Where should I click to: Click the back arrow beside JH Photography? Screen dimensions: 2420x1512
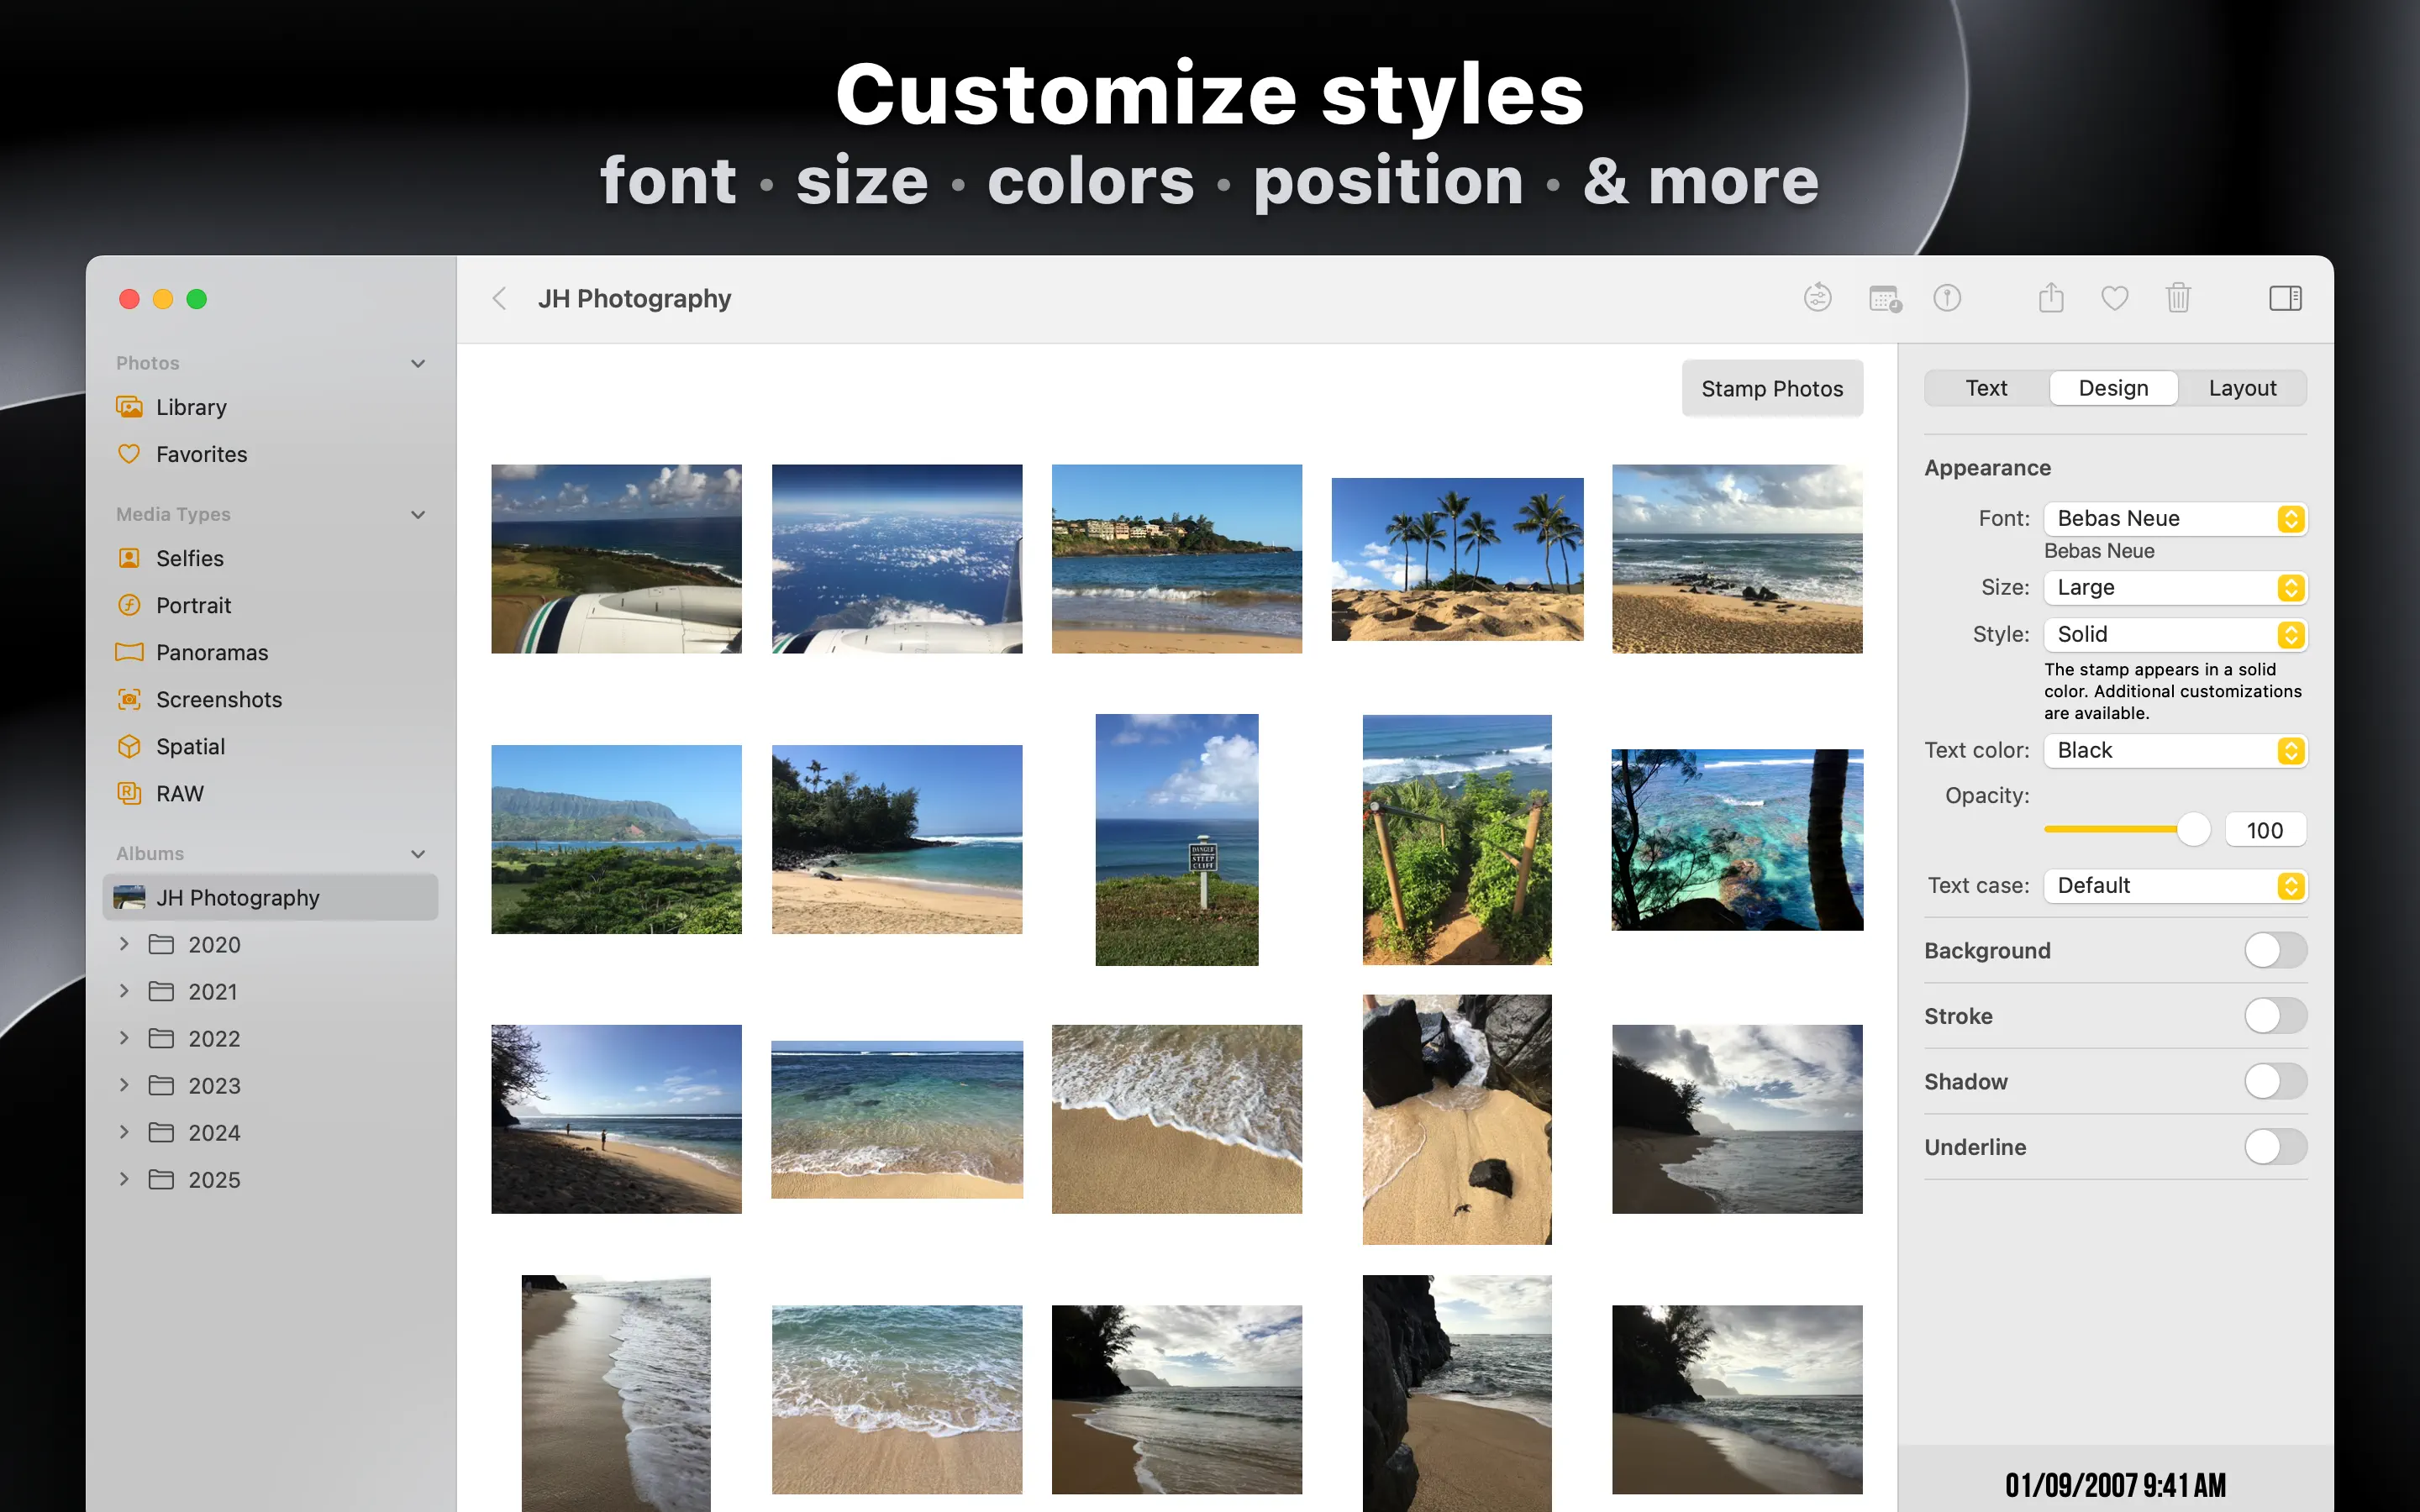point(500,298)
